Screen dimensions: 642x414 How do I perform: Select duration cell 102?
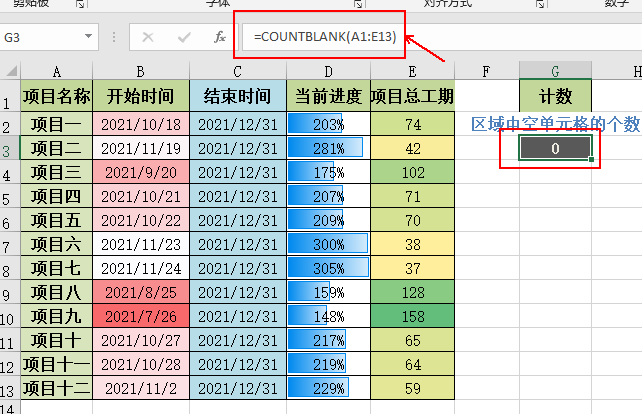412,172
